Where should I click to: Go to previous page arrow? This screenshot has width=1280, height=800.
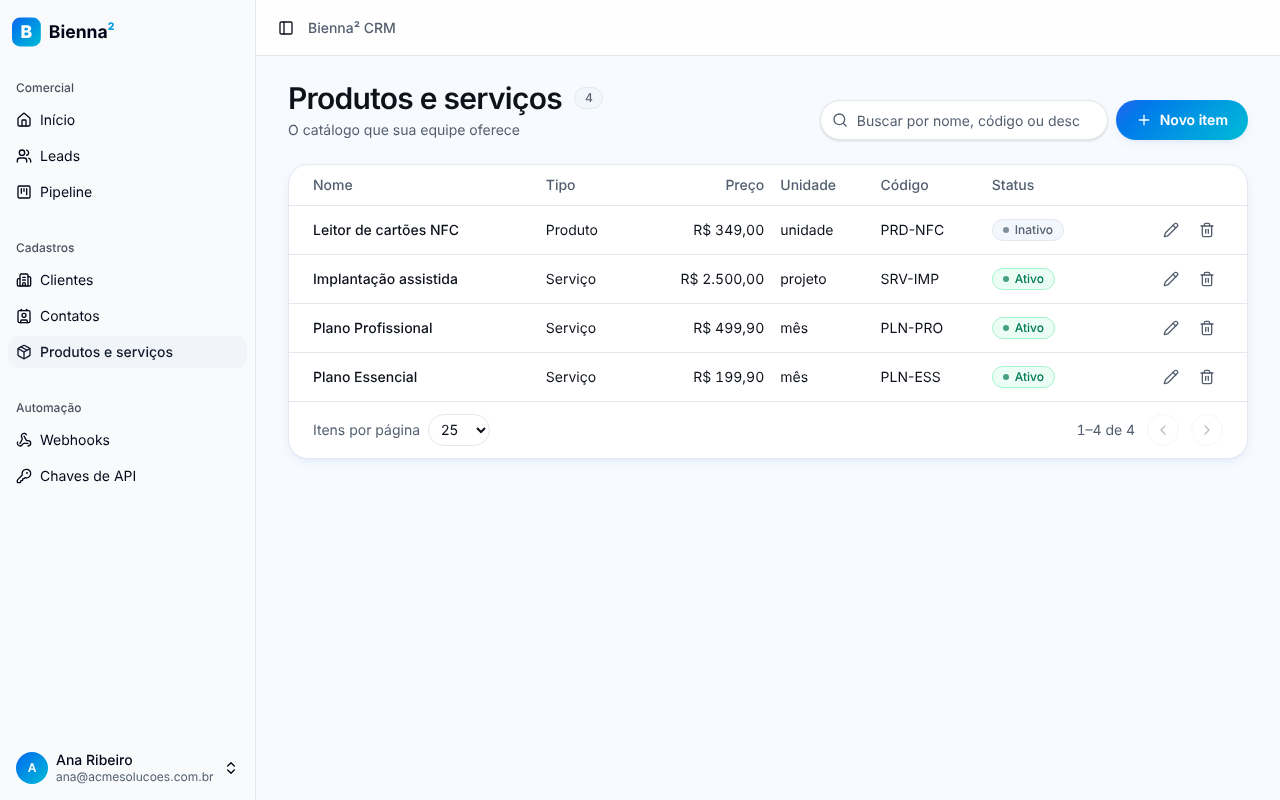click(1163, 430)
